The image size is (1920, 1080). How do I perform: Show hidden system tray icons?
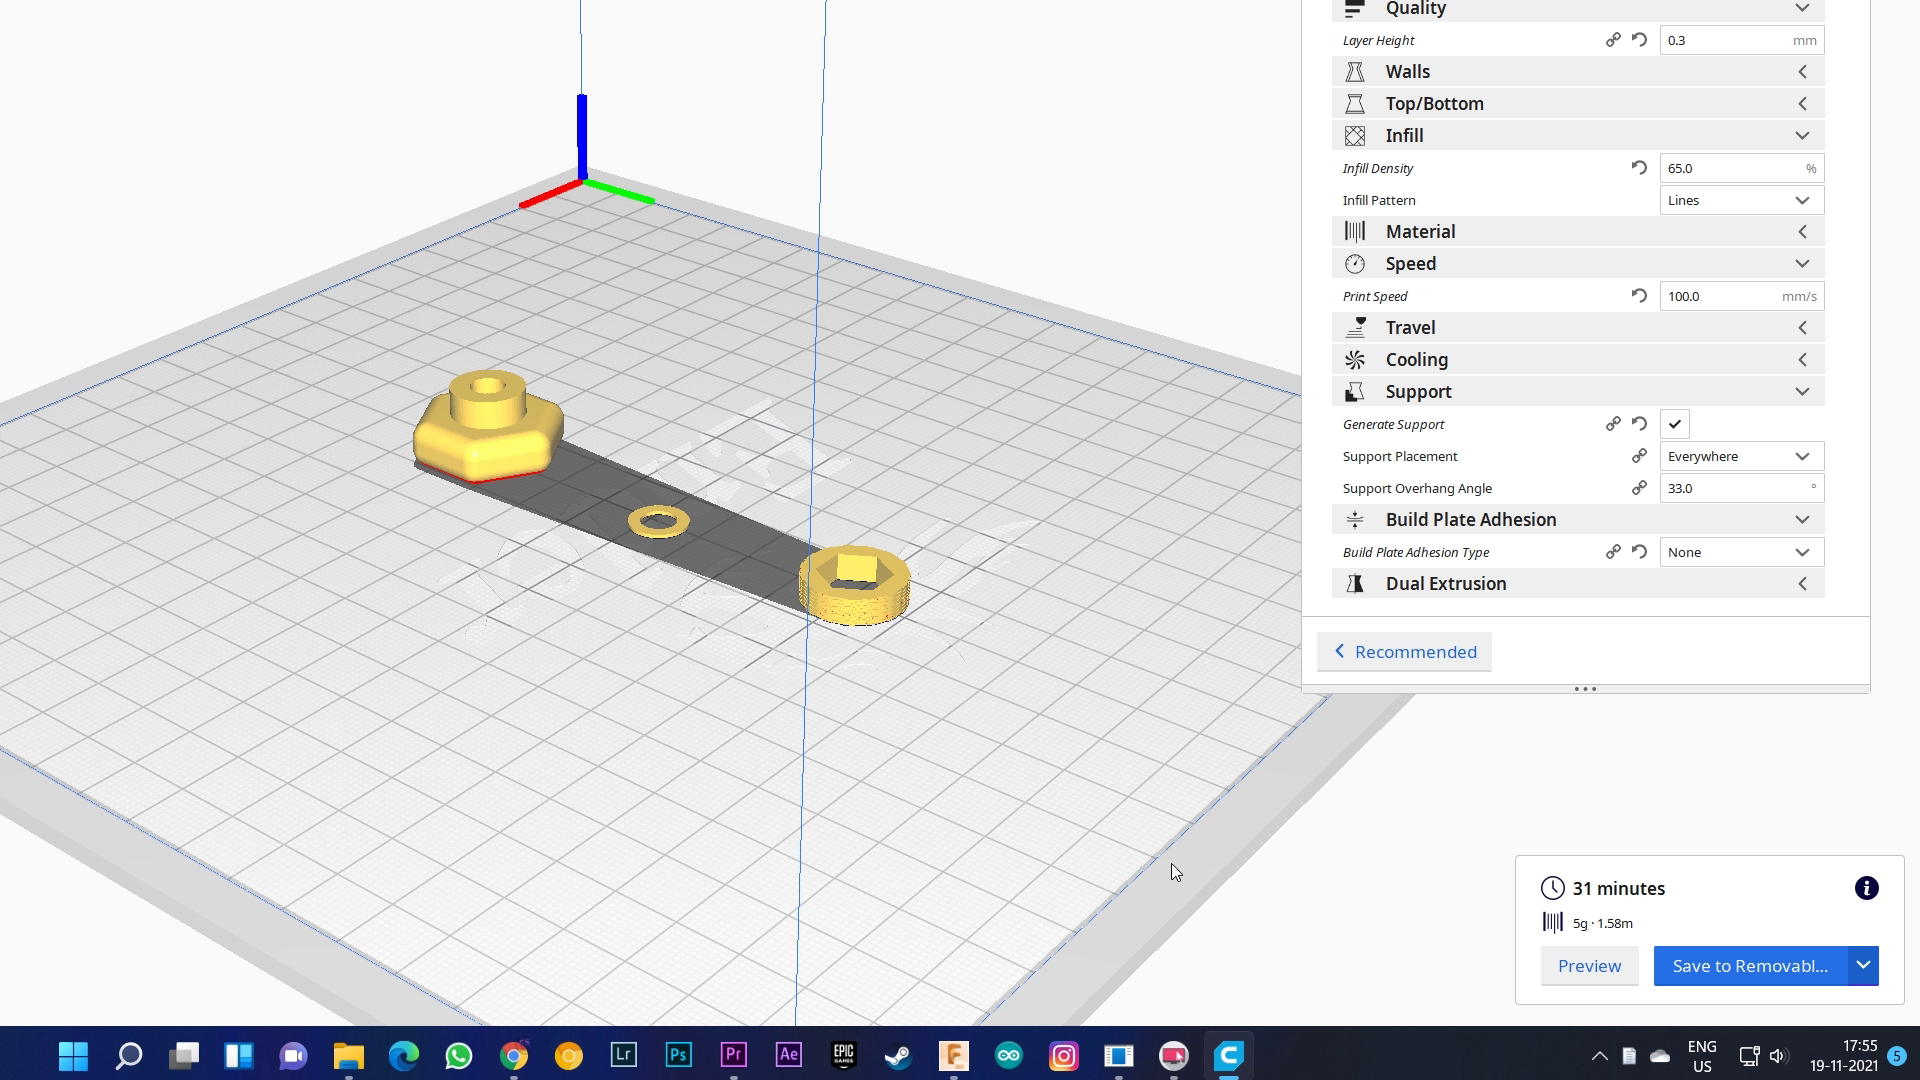pos(1599,1056)
